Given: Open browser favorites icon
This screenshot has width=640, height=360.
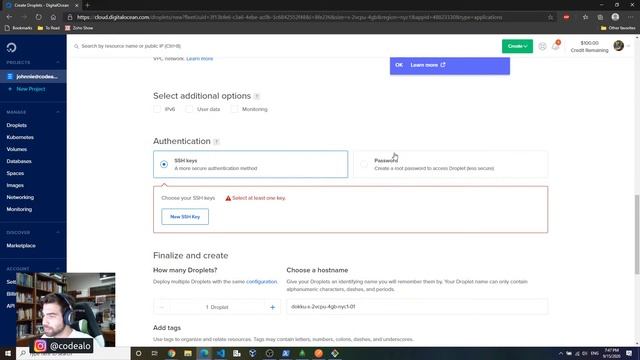Looking at the screenshot, I should point(585,17).
